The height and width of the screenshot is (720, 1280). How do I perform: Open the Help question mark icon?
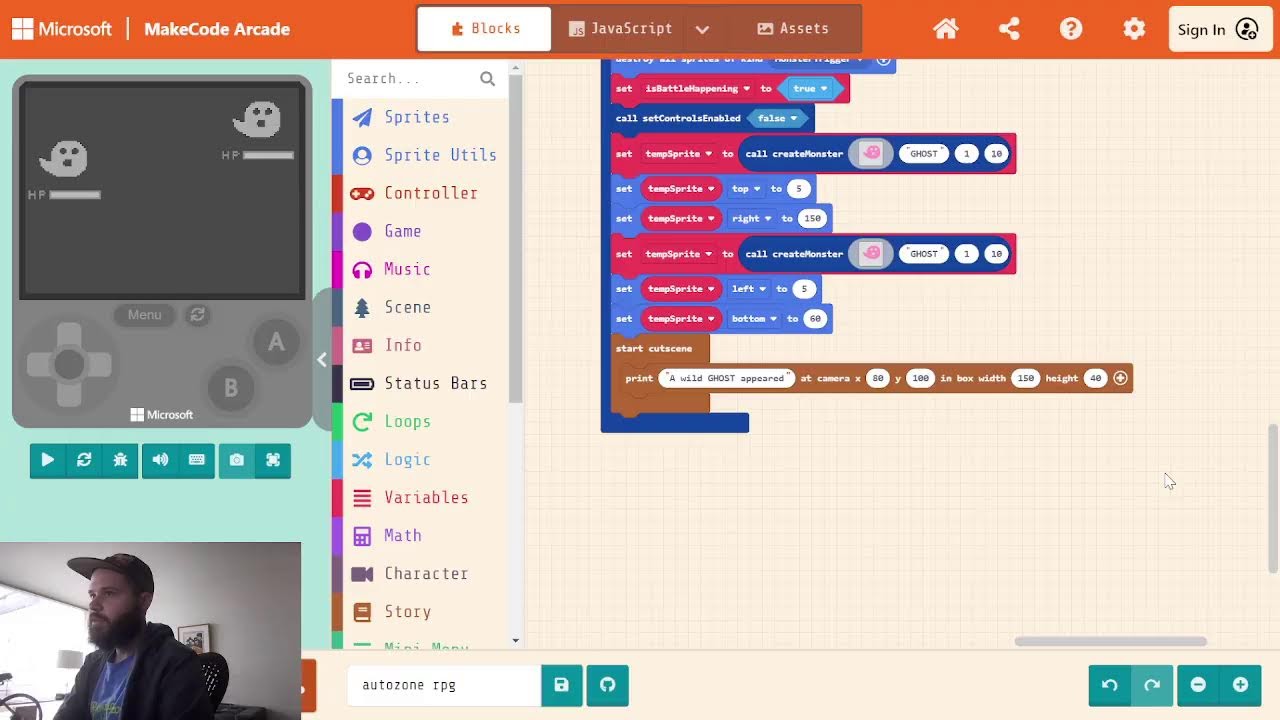tap(1071, 29)
